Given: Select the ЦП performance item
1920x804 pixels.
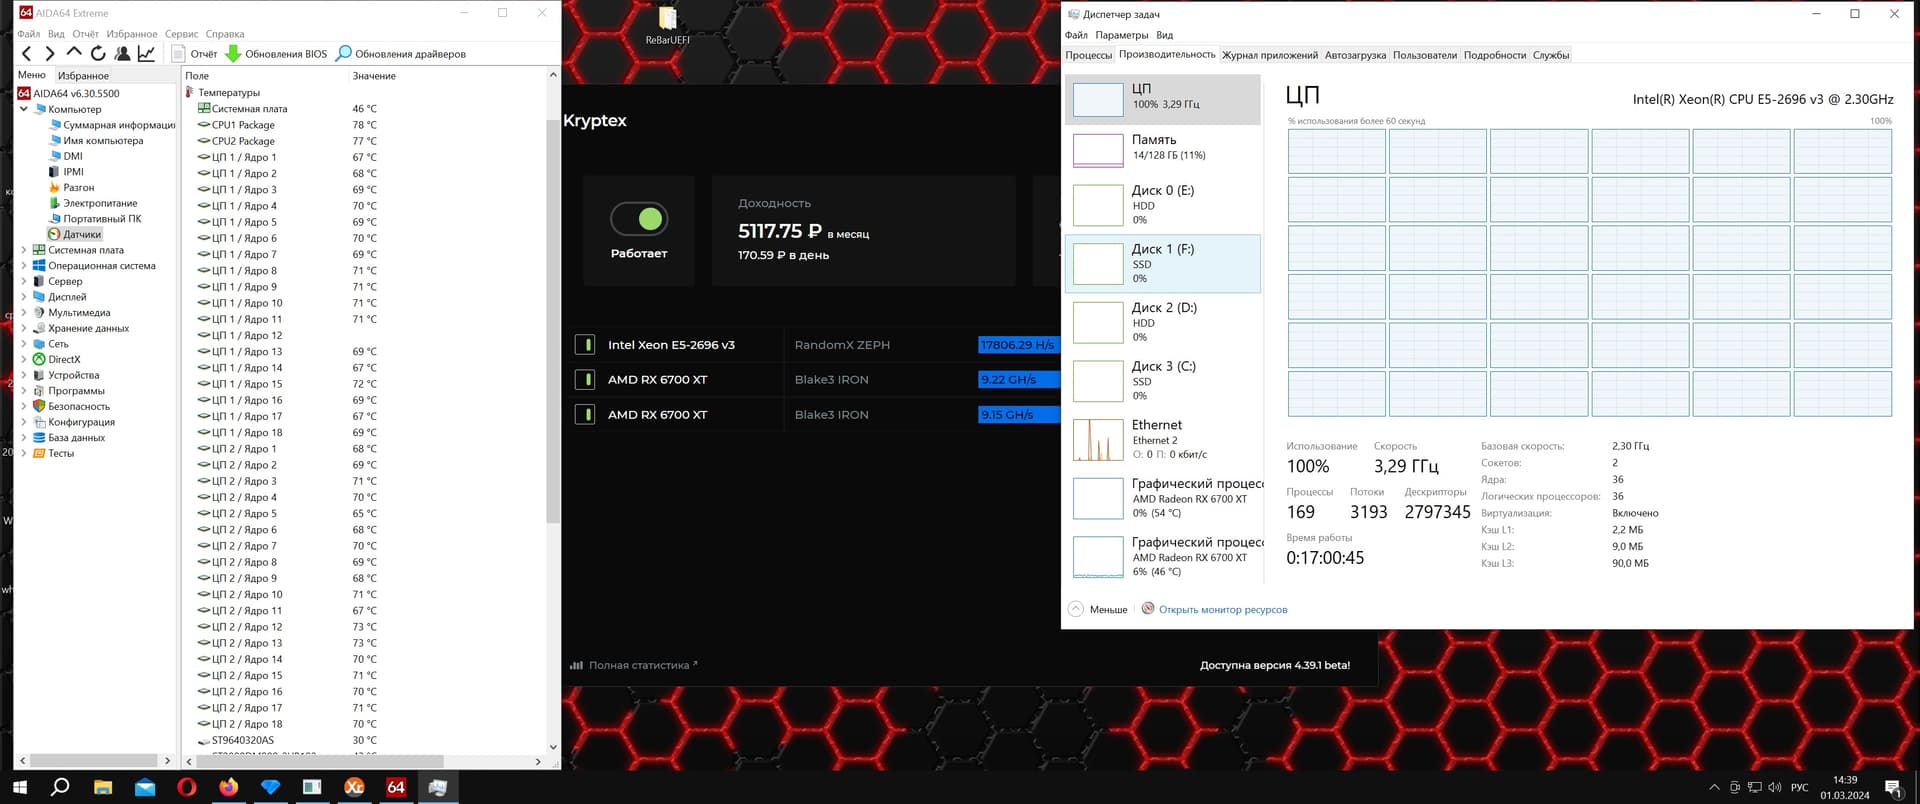Looking at the screenshot, I should (1162, 98).
